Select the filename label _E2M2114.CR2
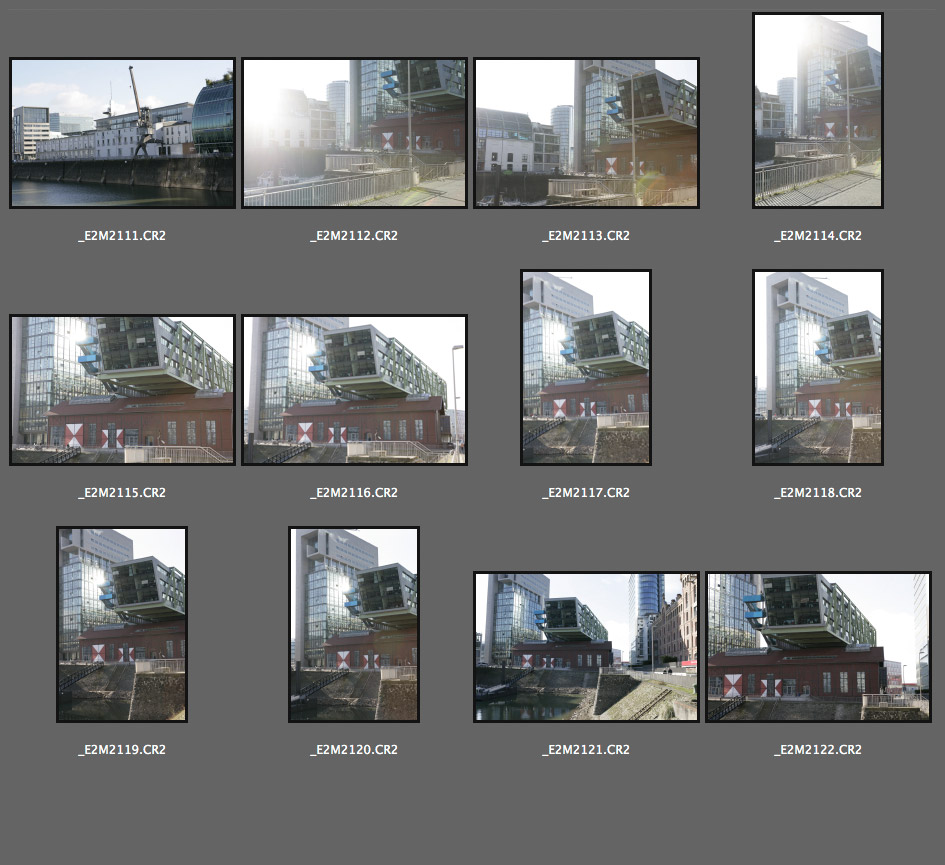 [817, 236]
